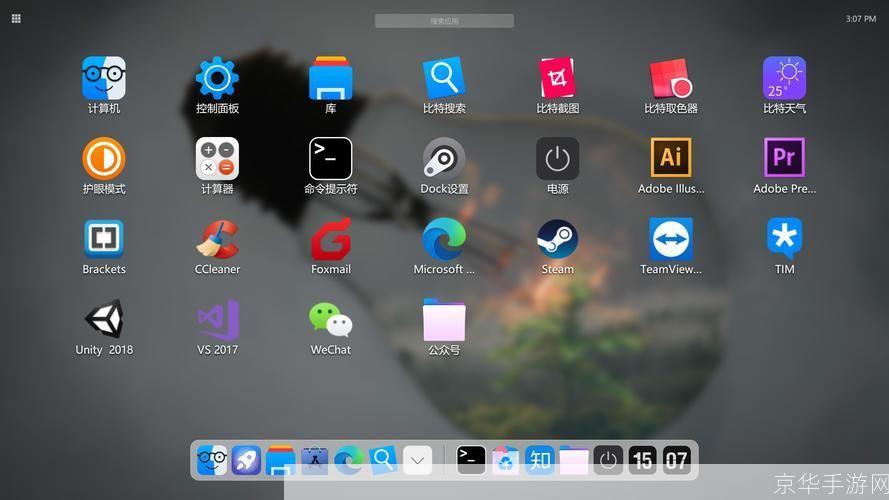Launch CCleaner
Screen dimensions: 889x500
(217, 239)
